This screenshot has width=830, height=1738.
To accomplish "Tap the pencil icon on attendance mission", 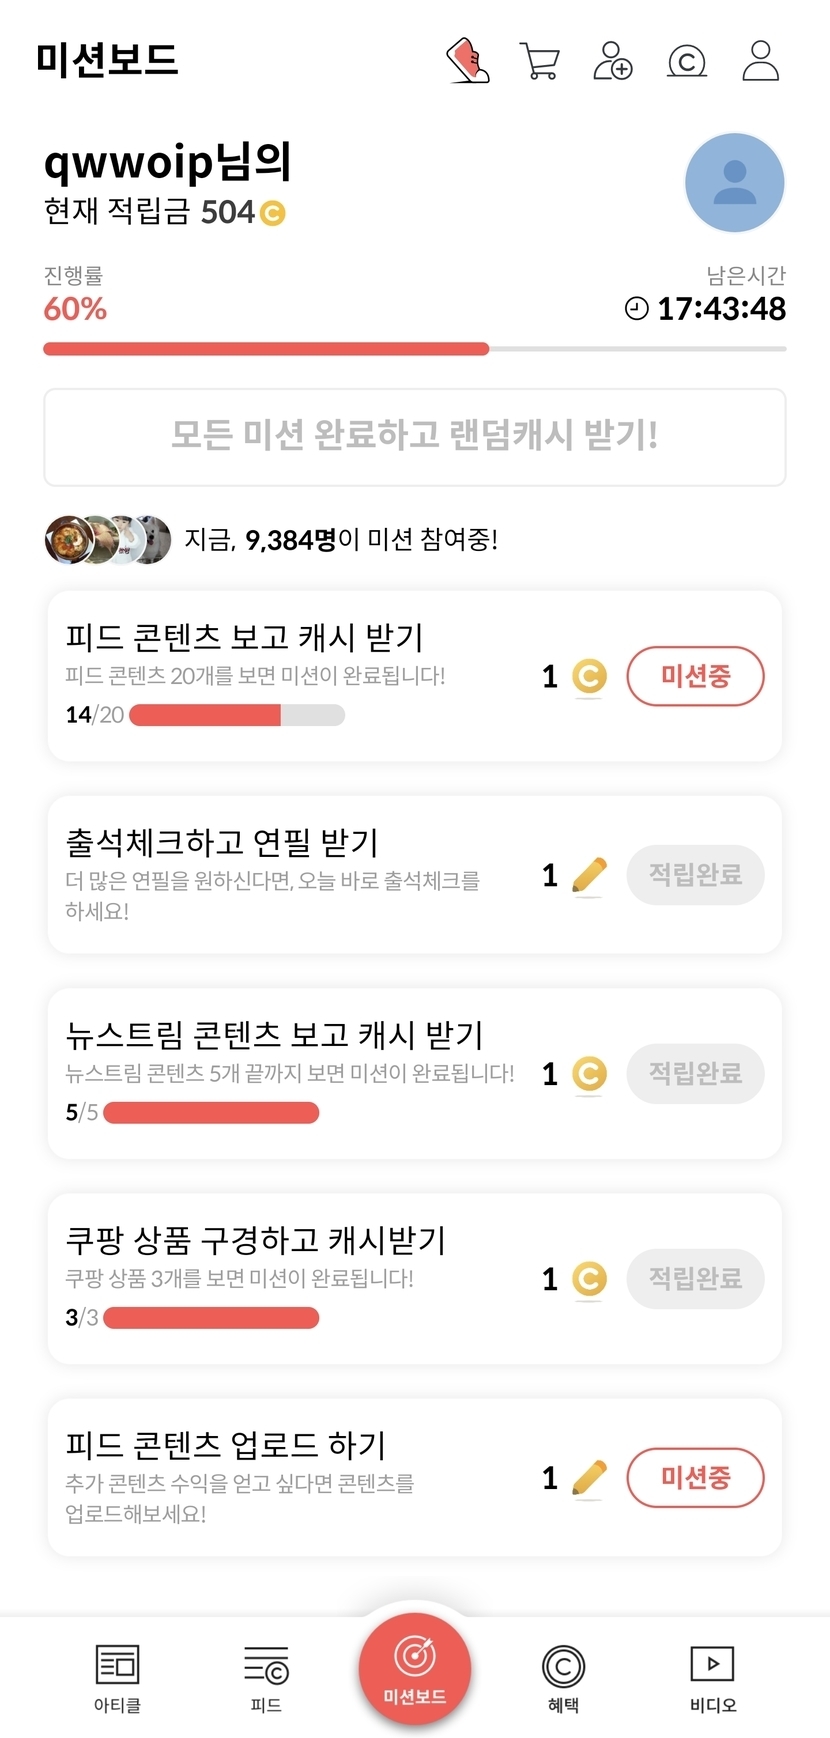I will [590, 875].
